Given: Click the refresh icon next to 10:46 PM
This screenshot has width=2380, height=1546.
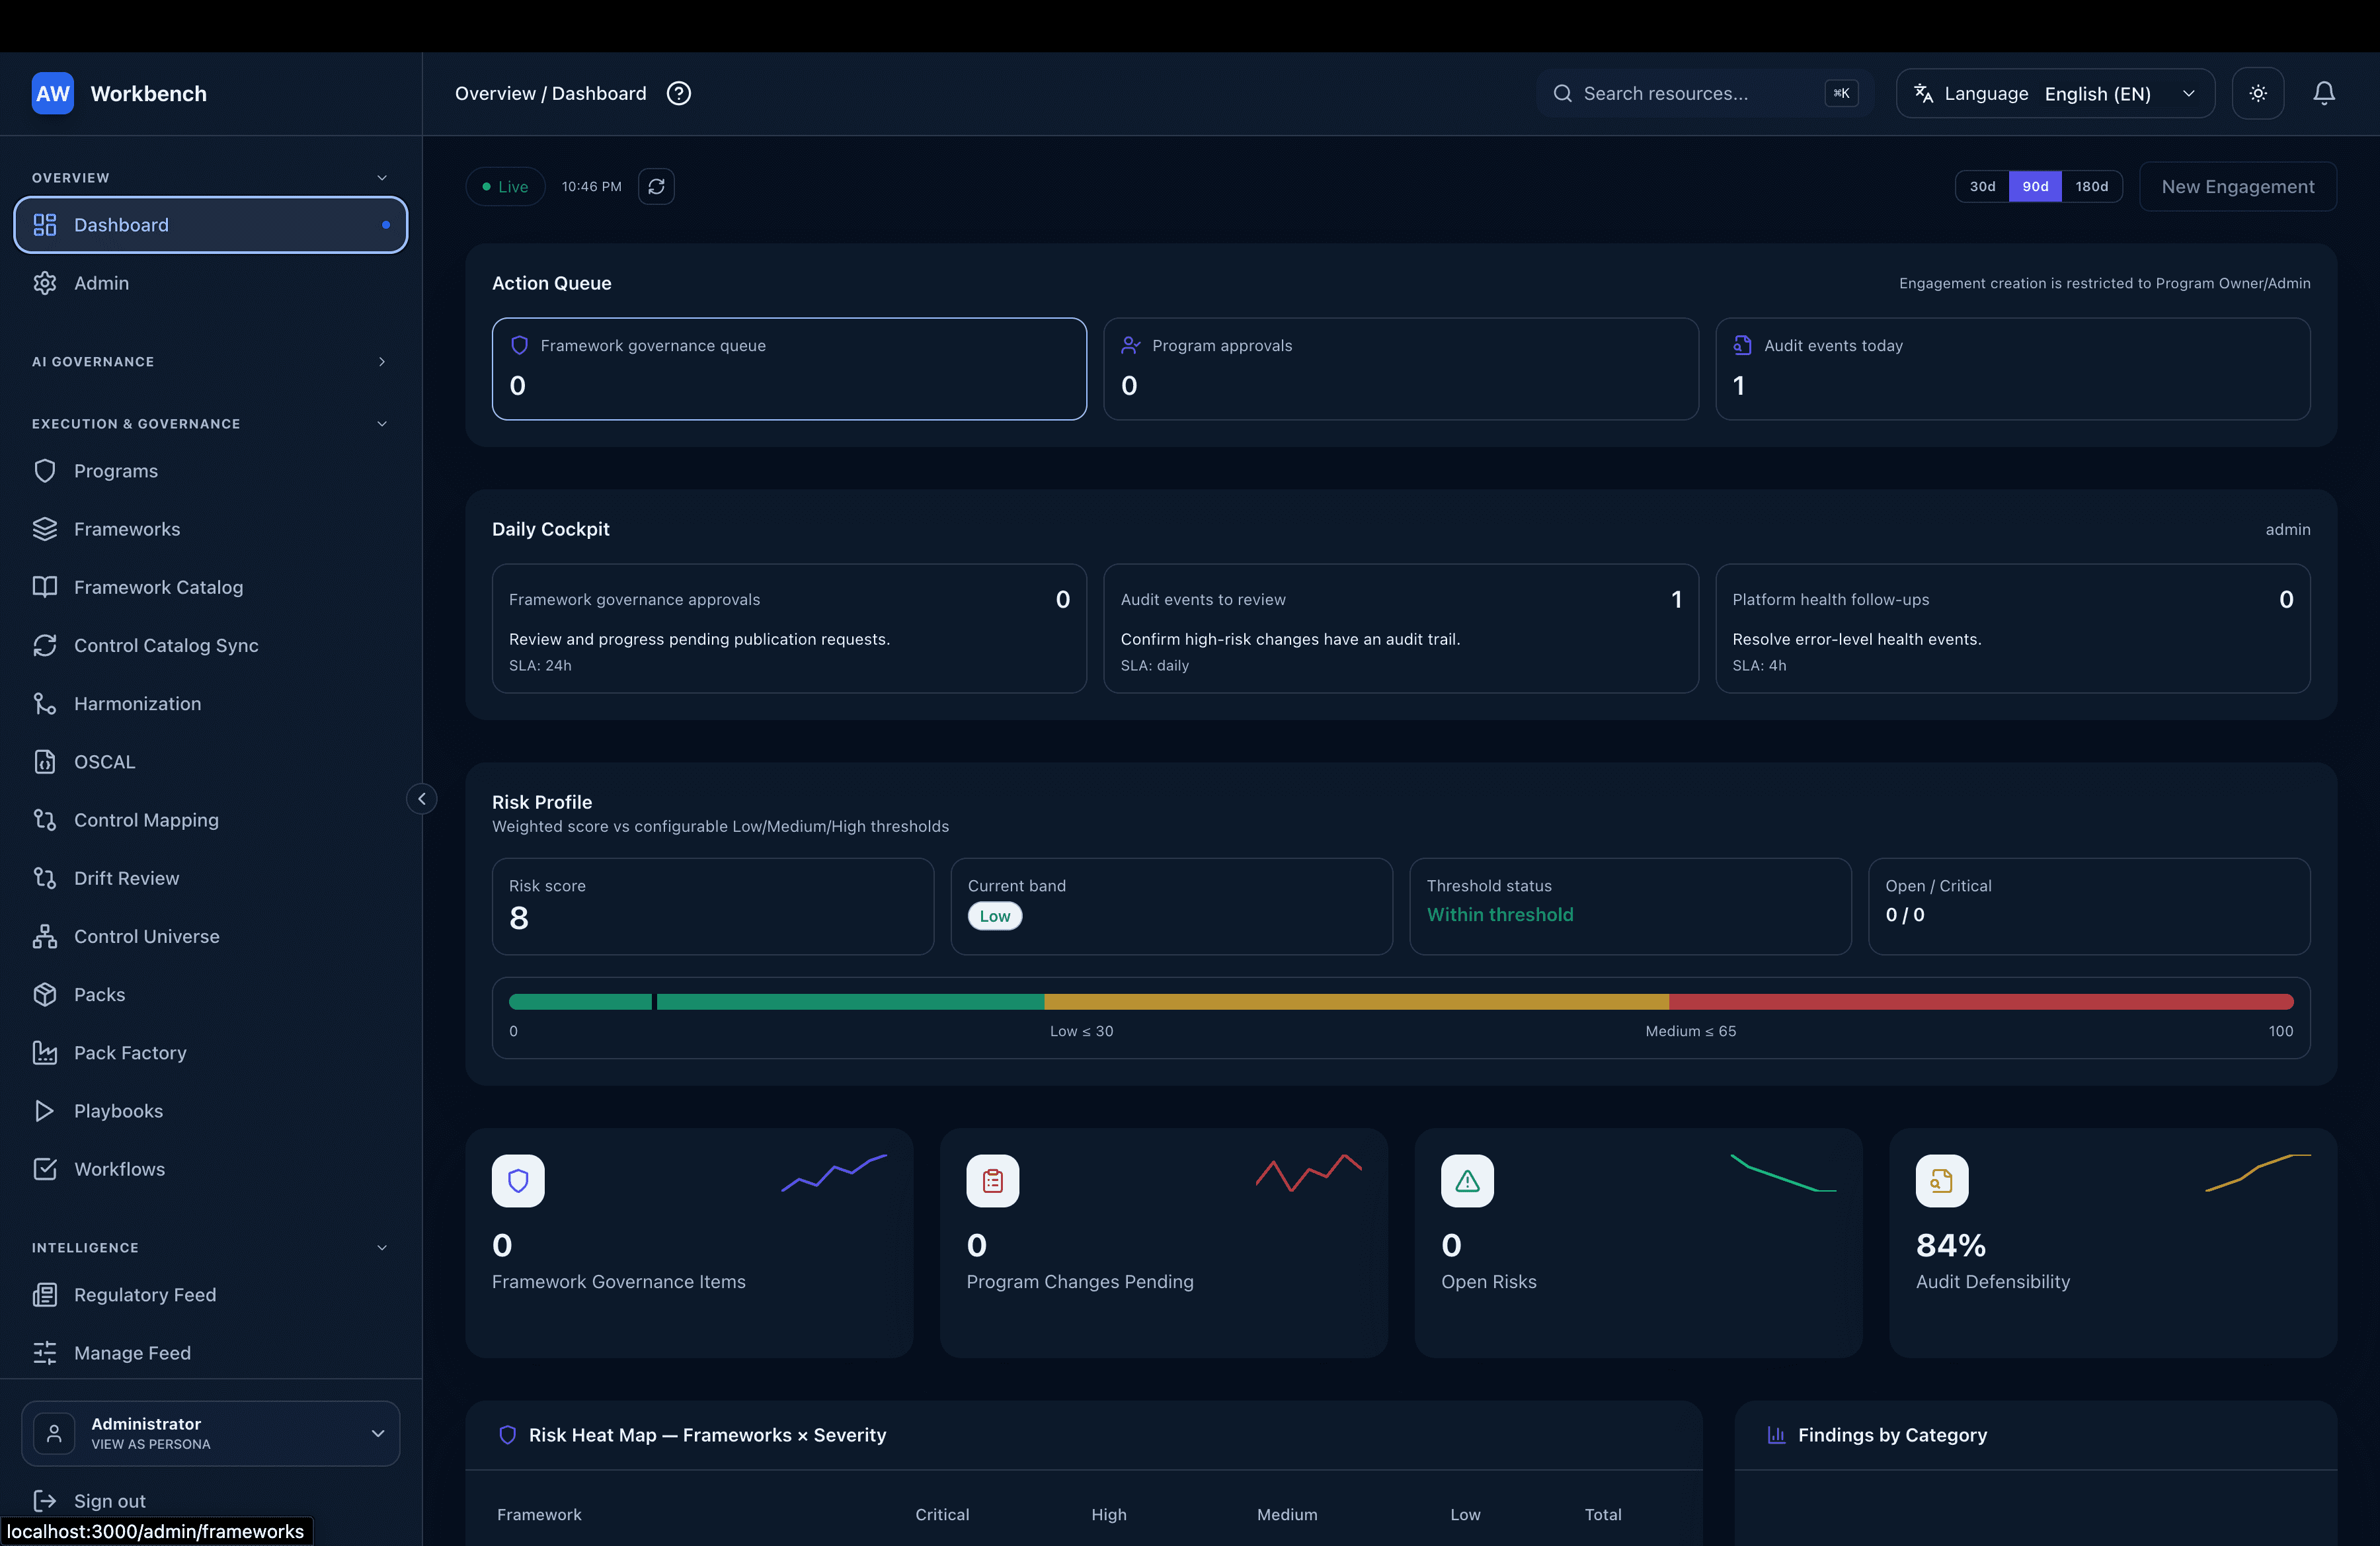Looking at the screenshot, I should click(x=656, y=186).
